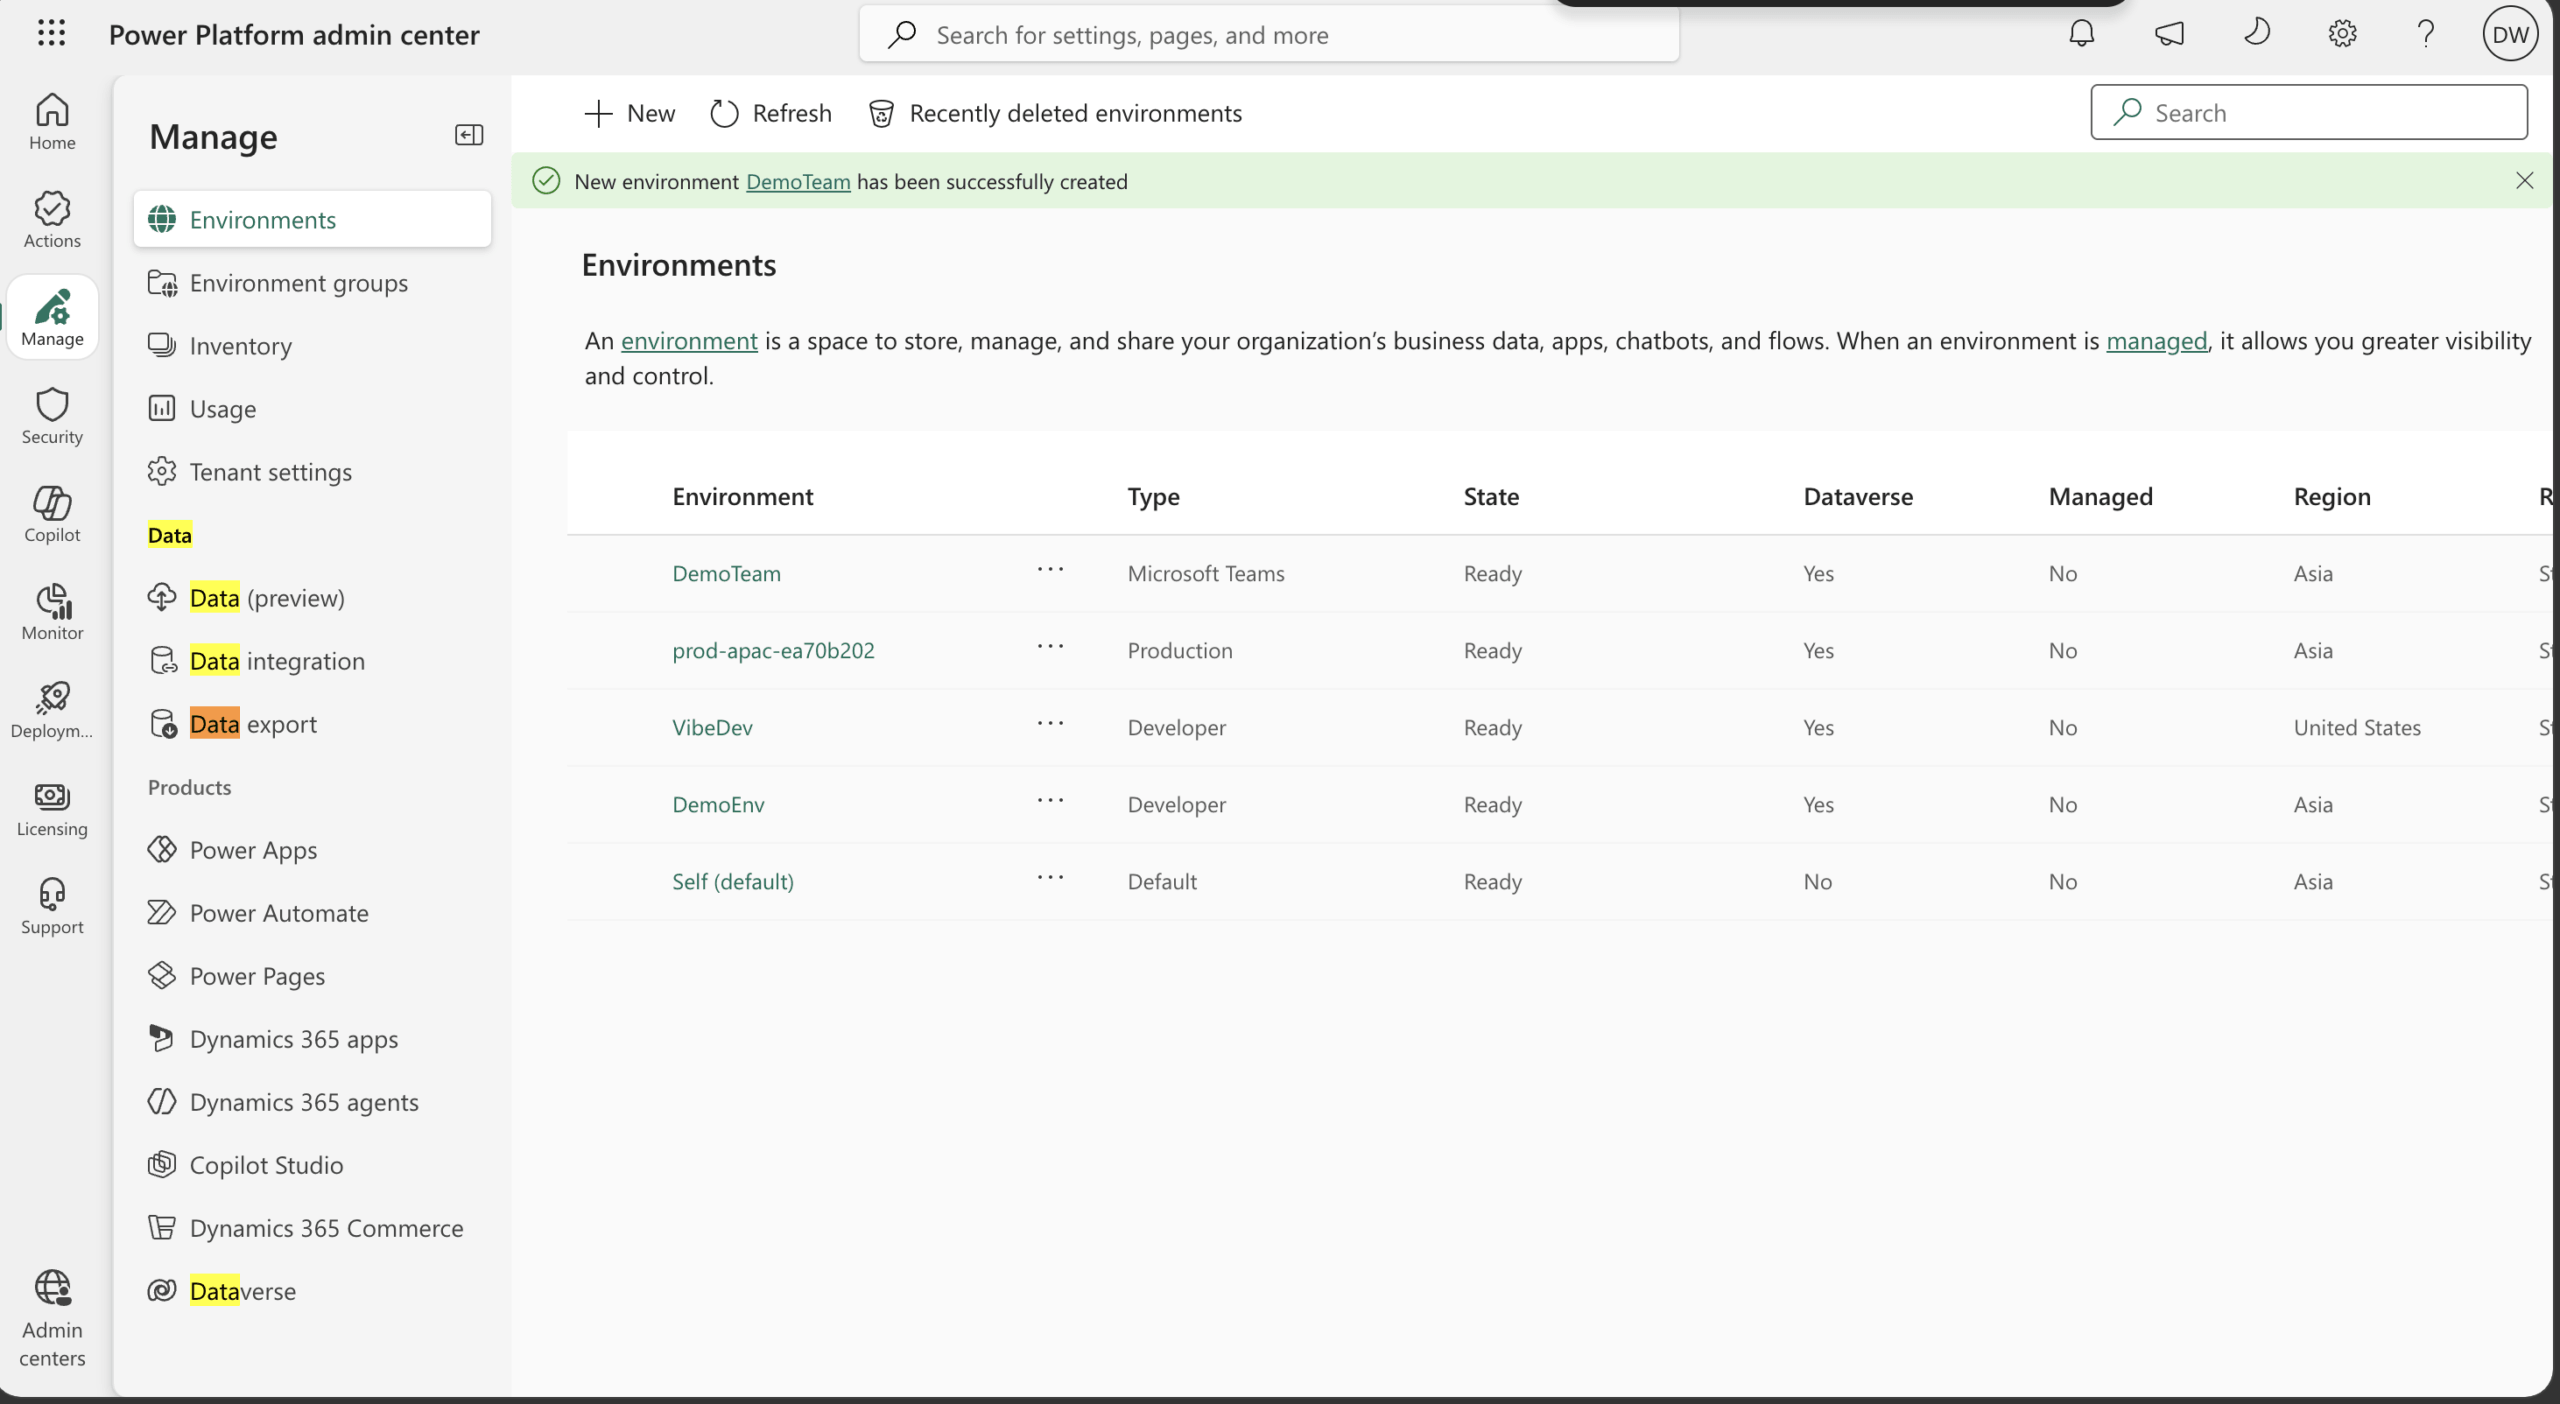Image resolution: width=2560 pixels, height=1404 pixels.
Task: Open Security in left rail
Action: (52, 416)
